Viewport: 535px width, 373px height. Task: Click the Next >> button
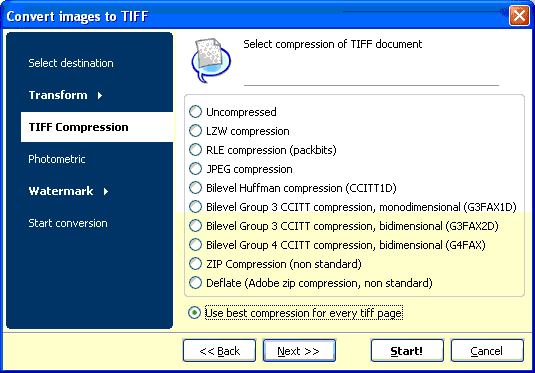point(299,351)
